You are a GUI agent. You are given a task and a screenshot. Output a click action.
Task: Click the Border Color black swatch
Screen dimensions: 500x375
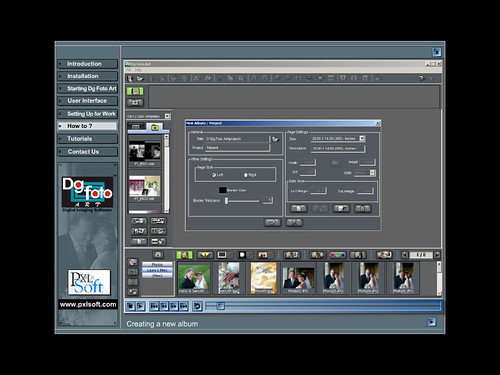(222, 190)
